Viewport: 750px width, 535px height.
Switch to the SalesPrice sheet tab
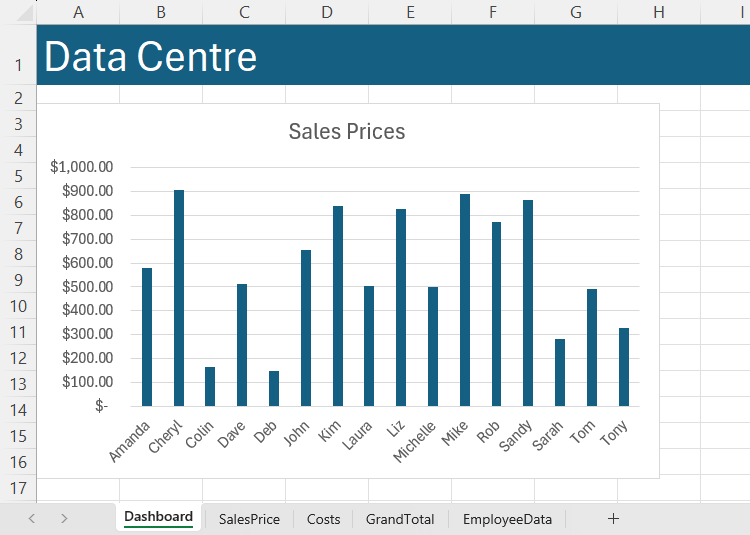click(249, 519)
